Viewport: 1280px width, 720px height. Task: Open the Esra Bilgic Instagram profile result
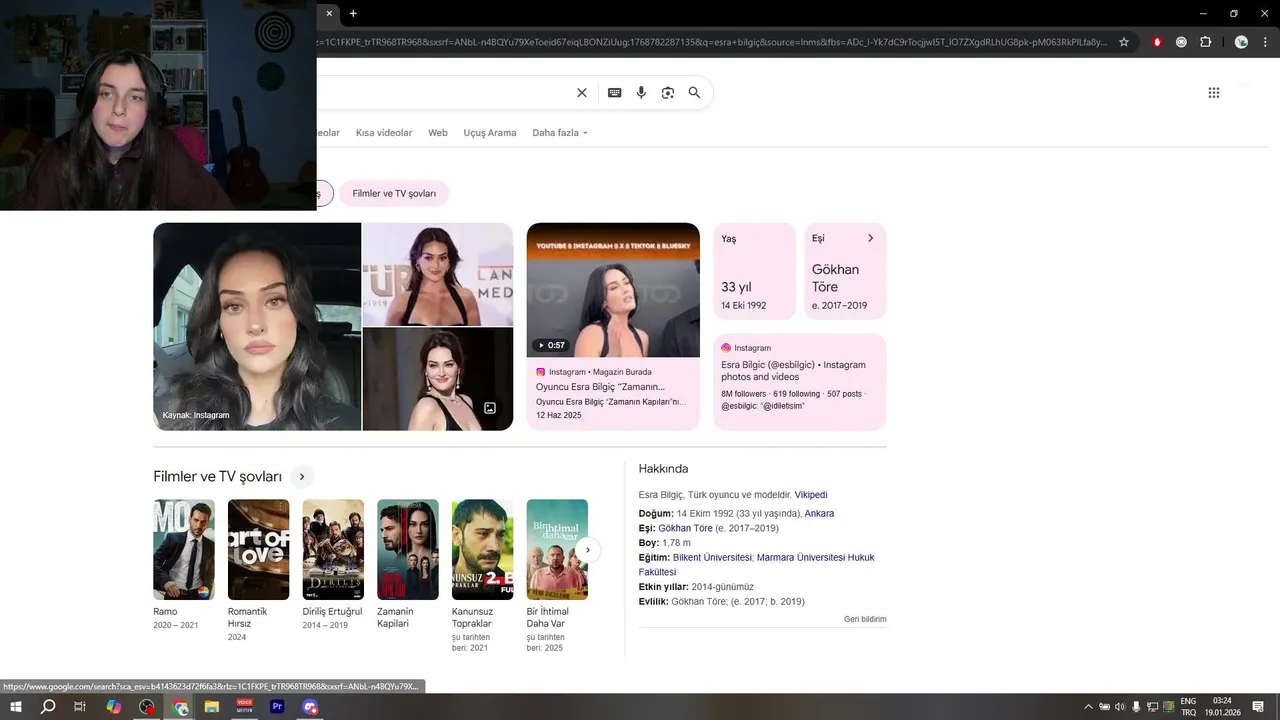coord(800,382)
